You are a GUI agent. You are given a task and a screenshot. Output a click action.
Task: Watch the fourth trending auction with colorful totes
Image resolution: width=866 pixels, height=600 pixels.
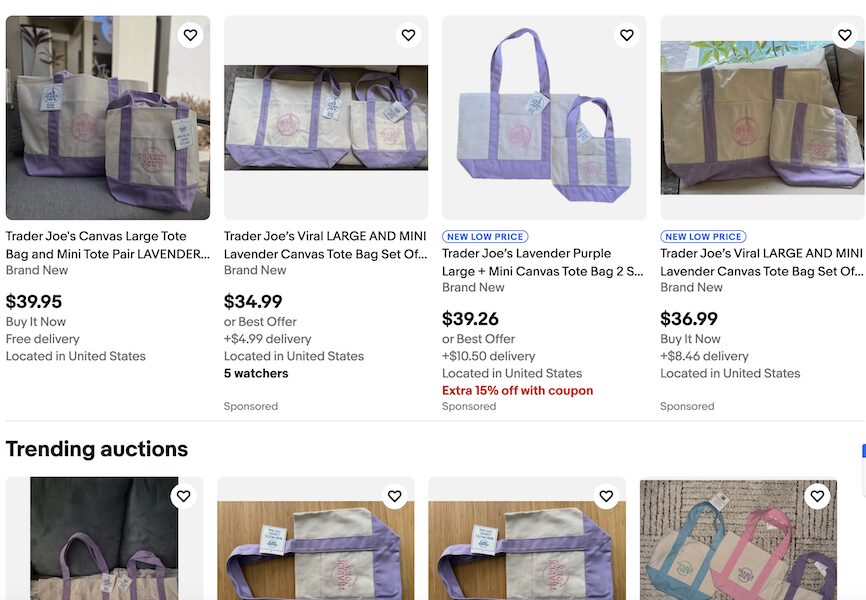pyautogui.click(x=817, y=496)
